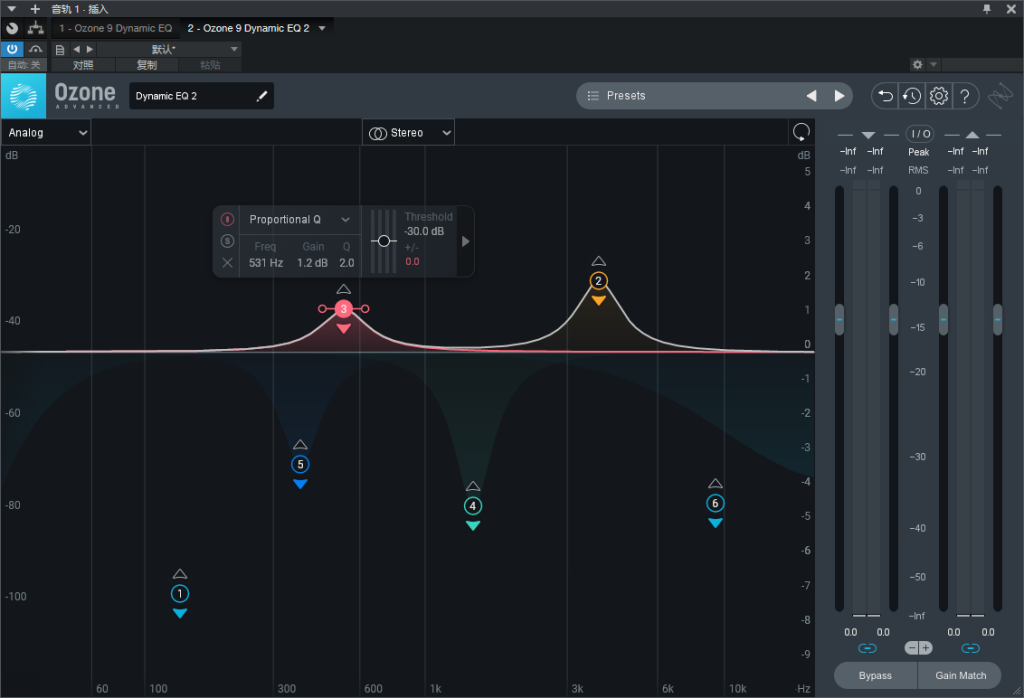Click the Gain Match button
The width and height of the screenshot is (1024, 698).
tap(960, 675)
